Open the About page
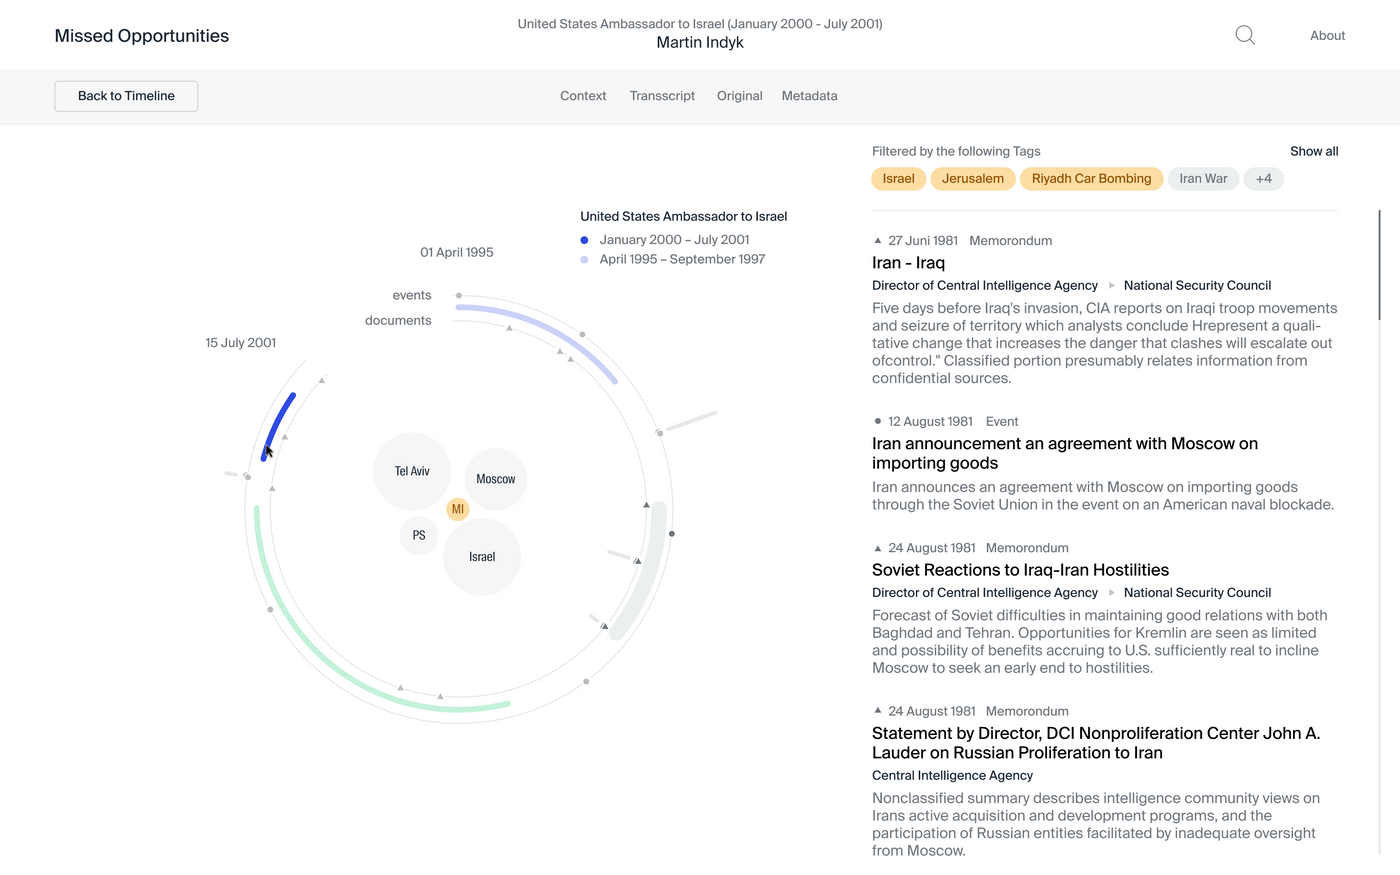 pos(1327,36)
